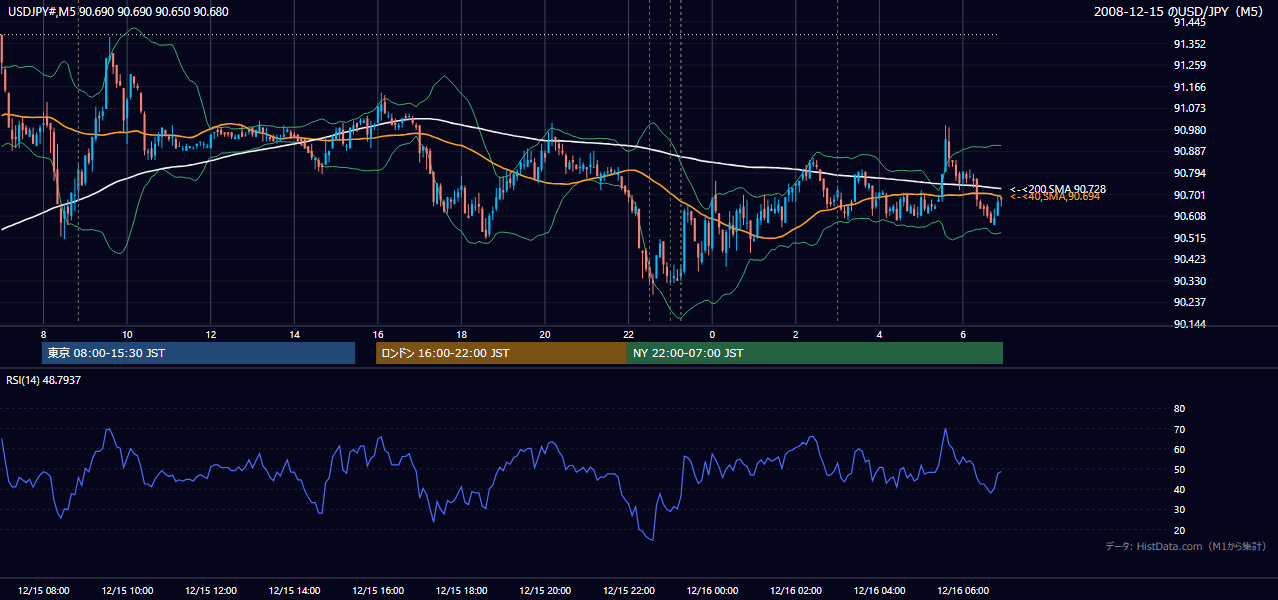Click the RSI 30 level label
This screenshot has width=1278, height=600.
pyautogui.click(x=1179, y=510)
